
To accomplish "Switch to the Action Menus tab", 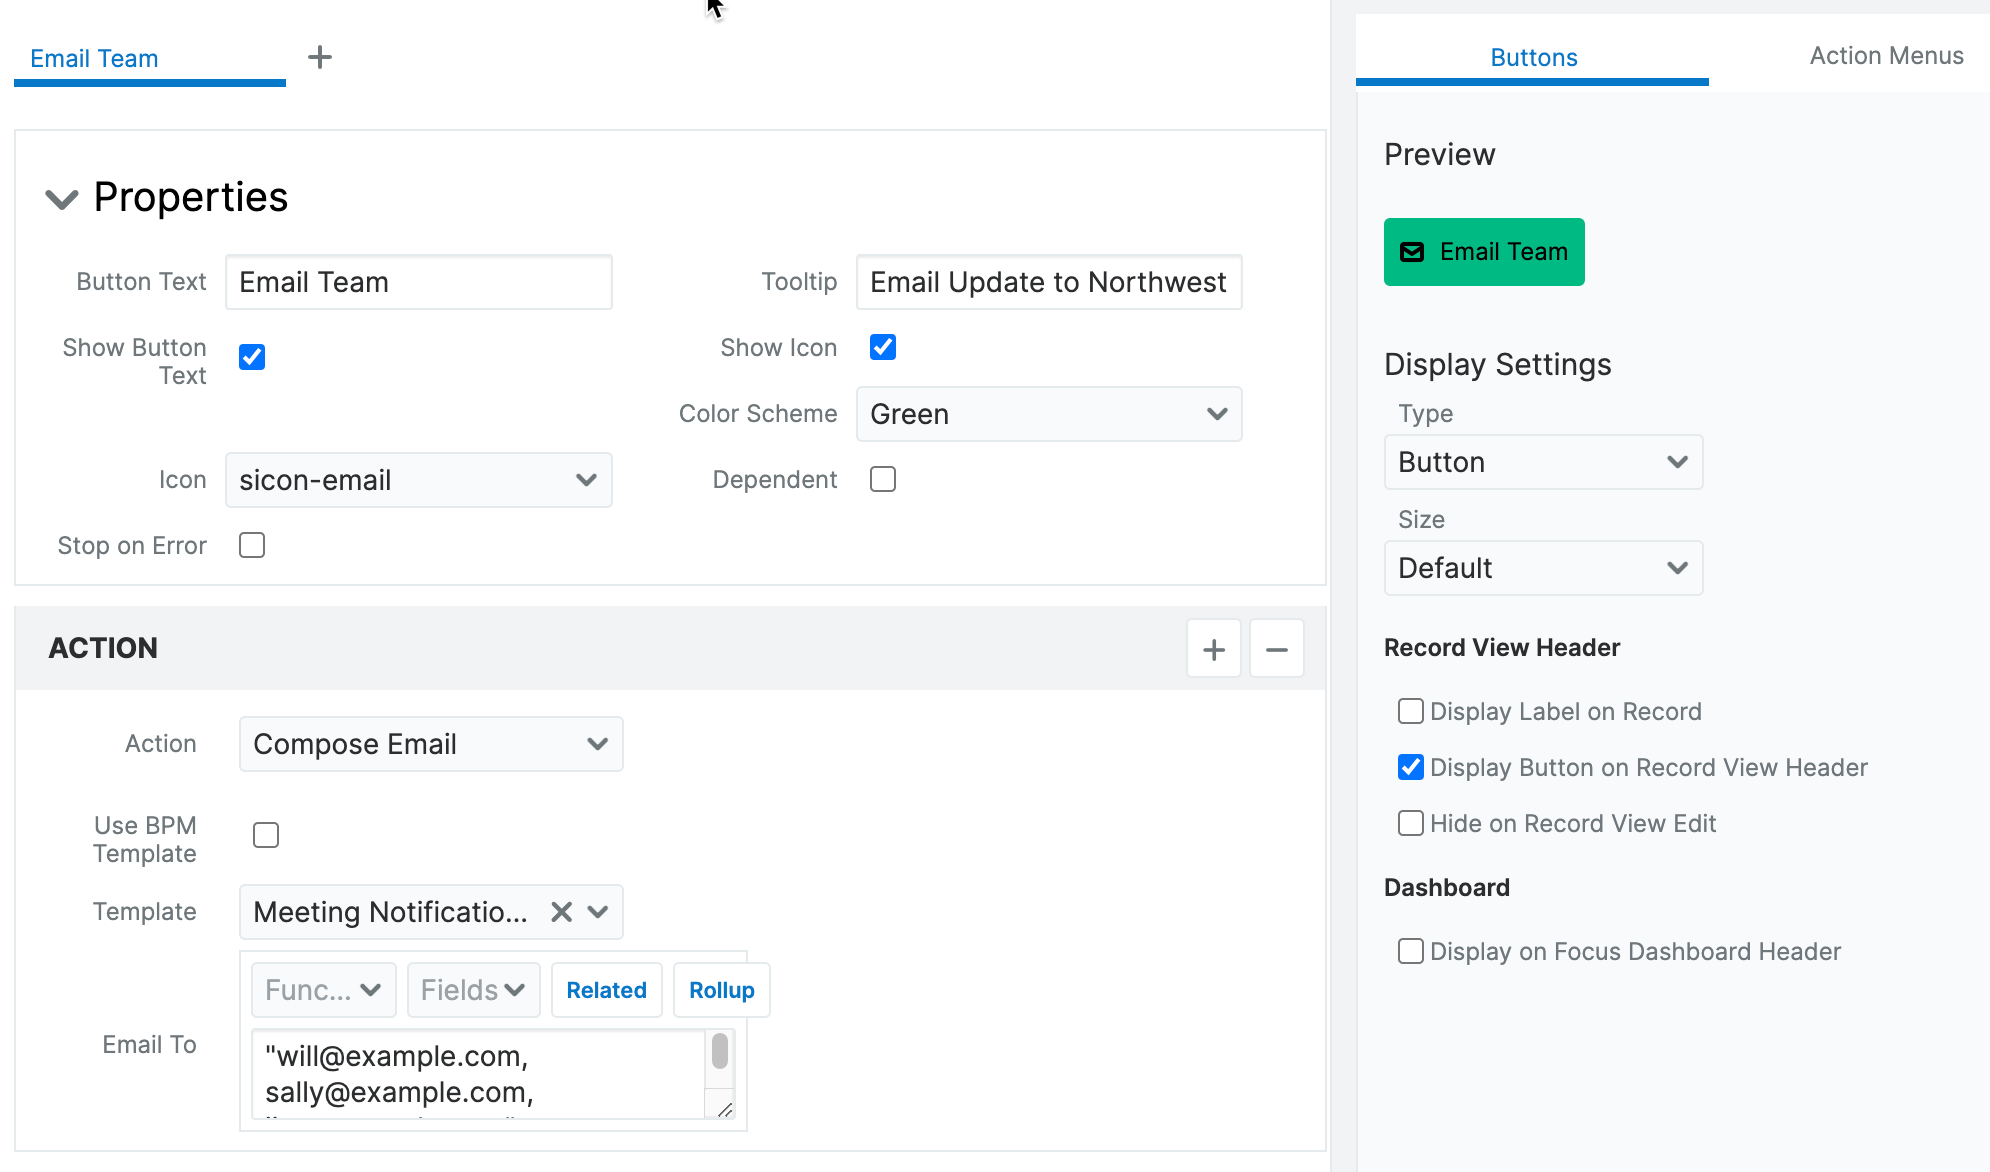I will [1885, 56].
